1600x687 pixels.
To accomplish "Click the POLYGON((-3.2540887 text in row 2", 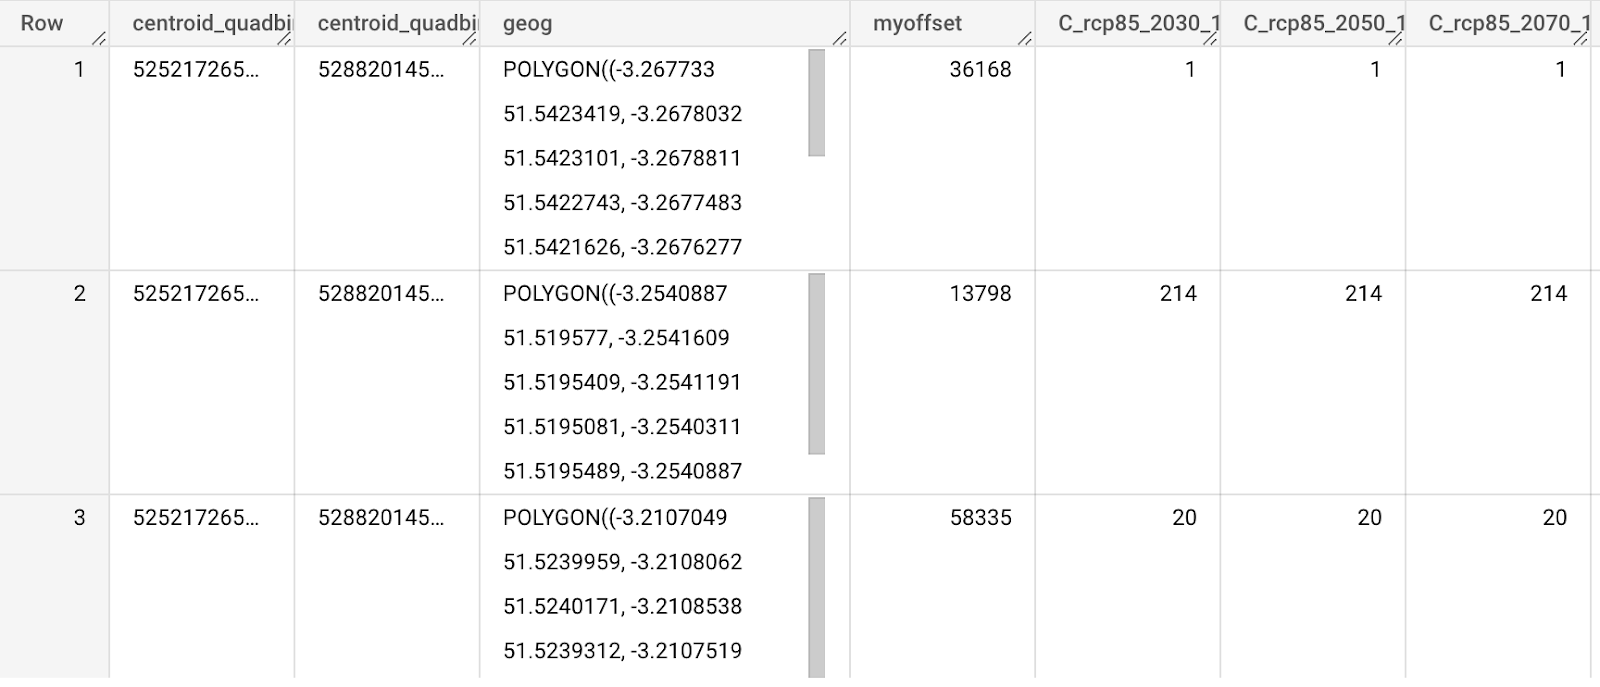I will (615, 293).
